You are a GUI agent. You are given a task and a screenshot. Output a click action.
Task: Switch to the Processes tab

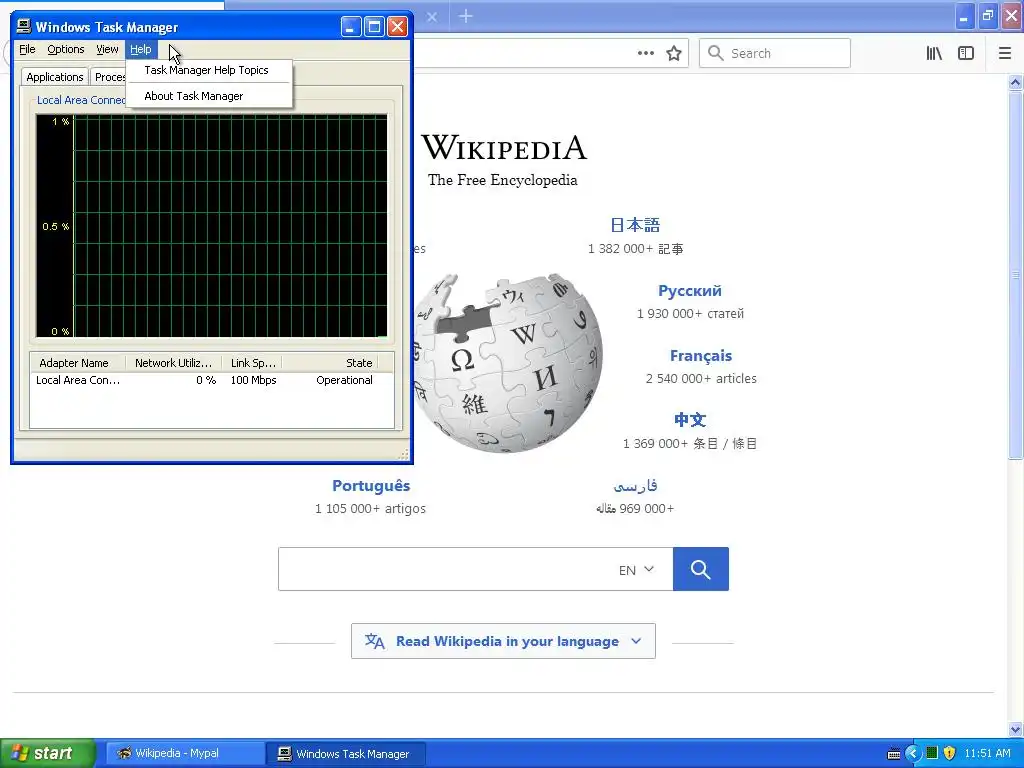[x=108, y=77]
